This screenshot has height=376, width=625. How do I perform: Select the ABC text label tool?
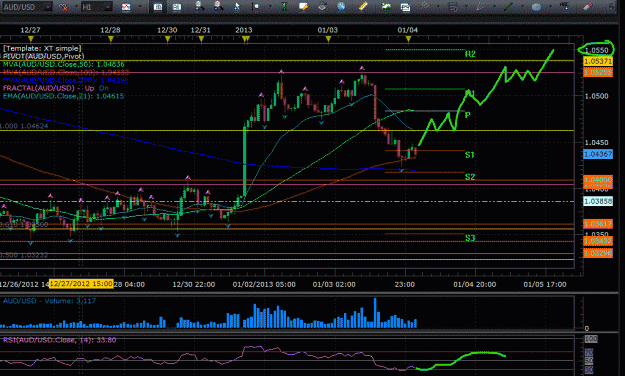565,6
